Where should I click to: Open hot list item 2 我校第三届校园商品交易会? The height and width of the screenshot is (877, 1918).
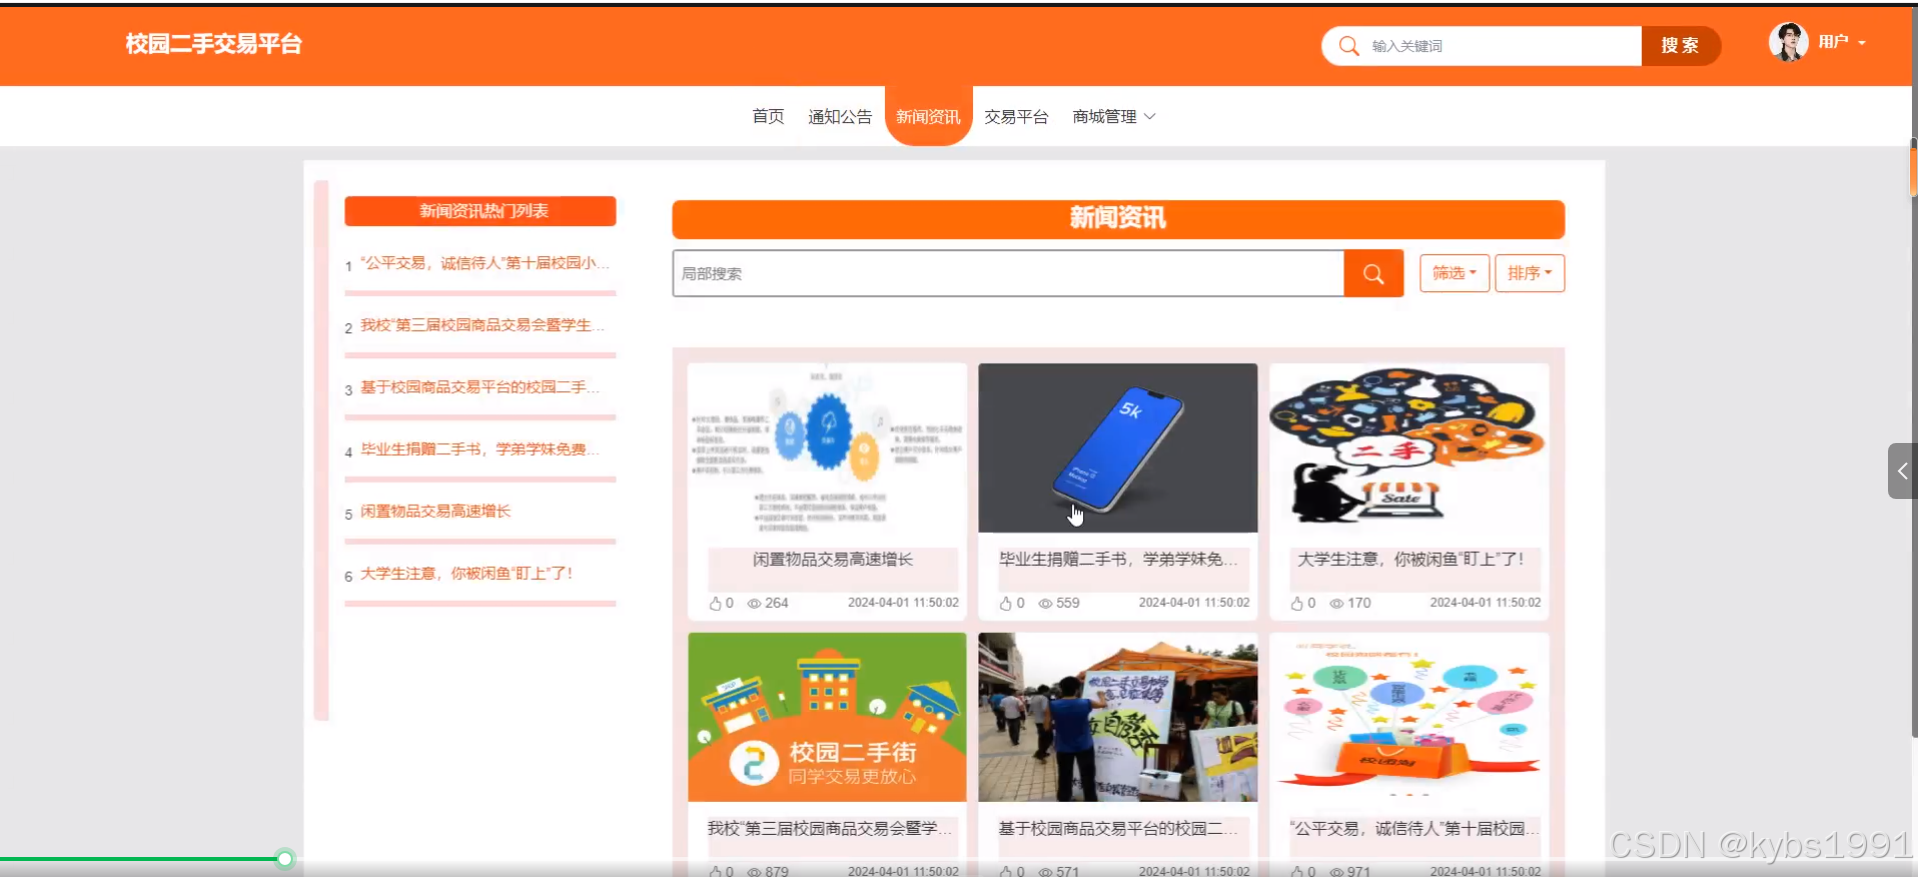pos(482,325)
